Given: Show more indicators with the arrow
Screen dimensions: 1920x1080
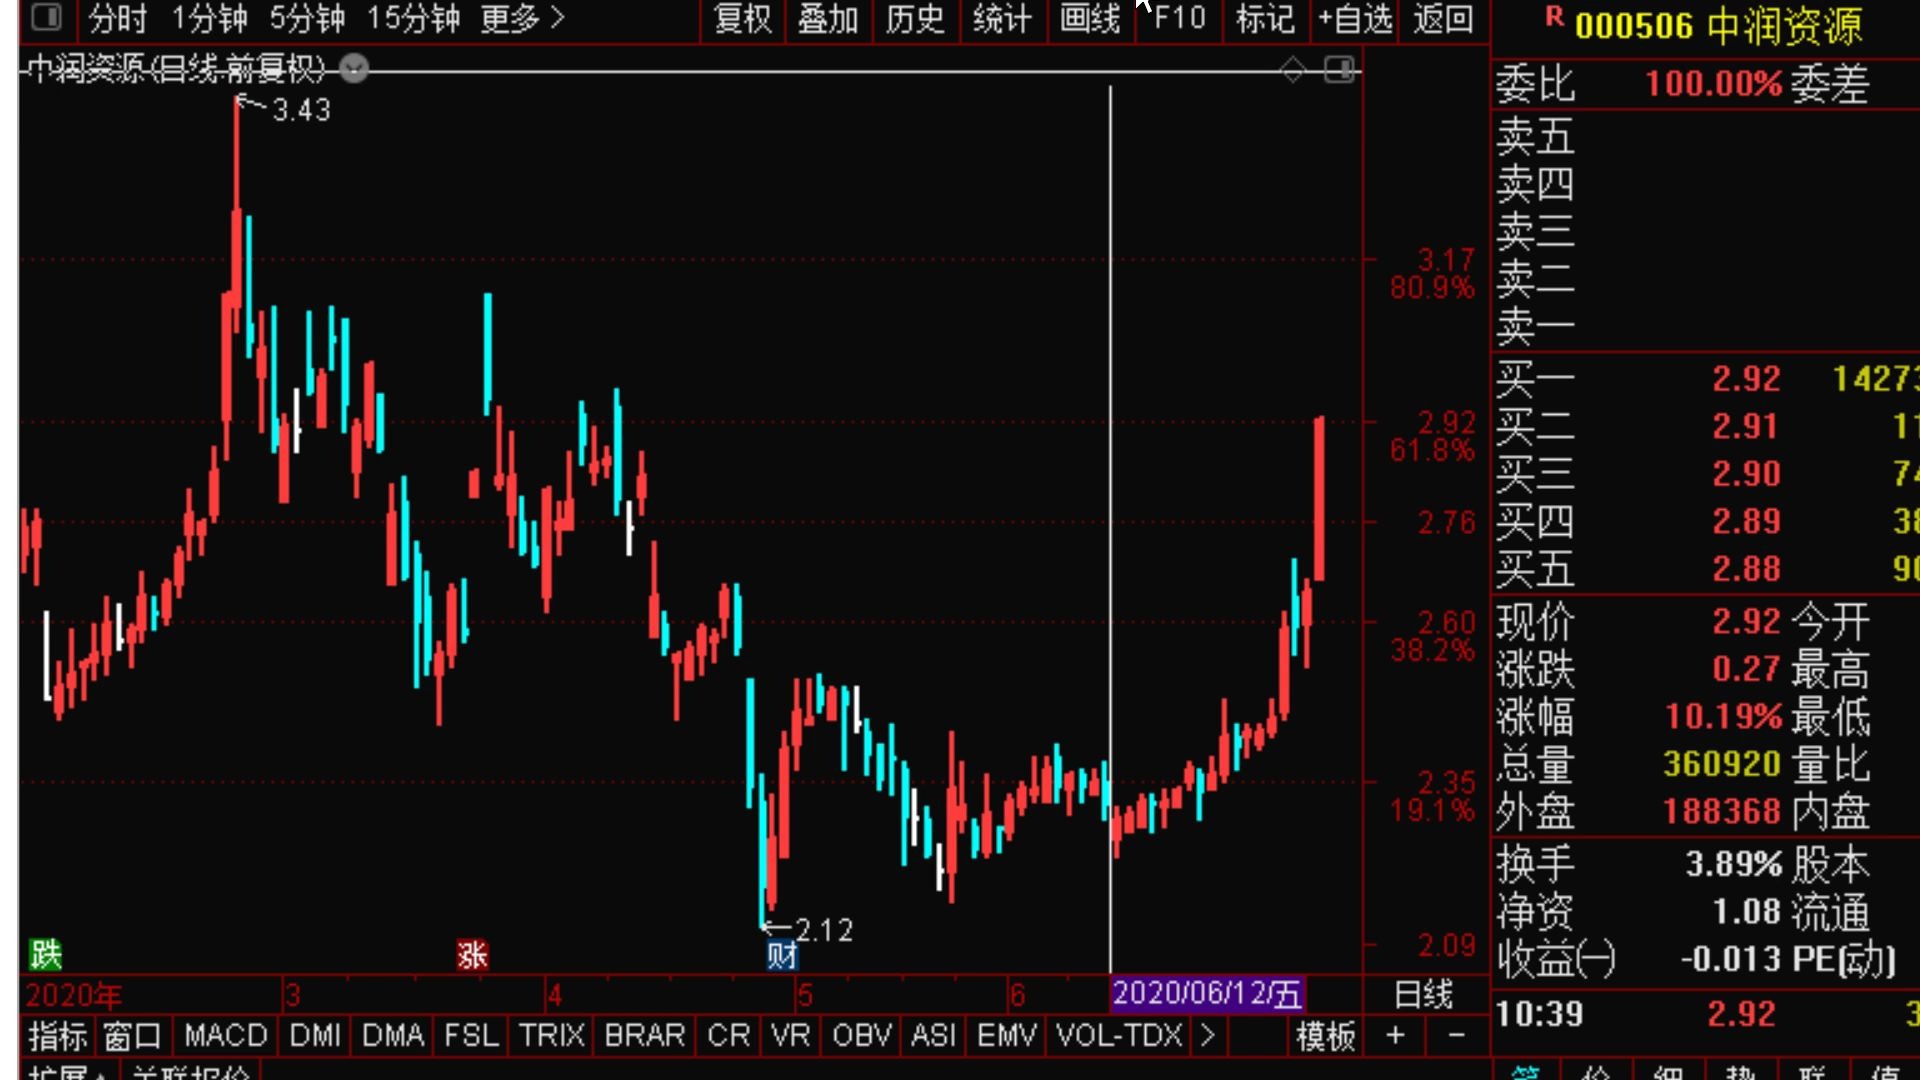Looking at the screenshot, I should [x=1208, y=1035].
